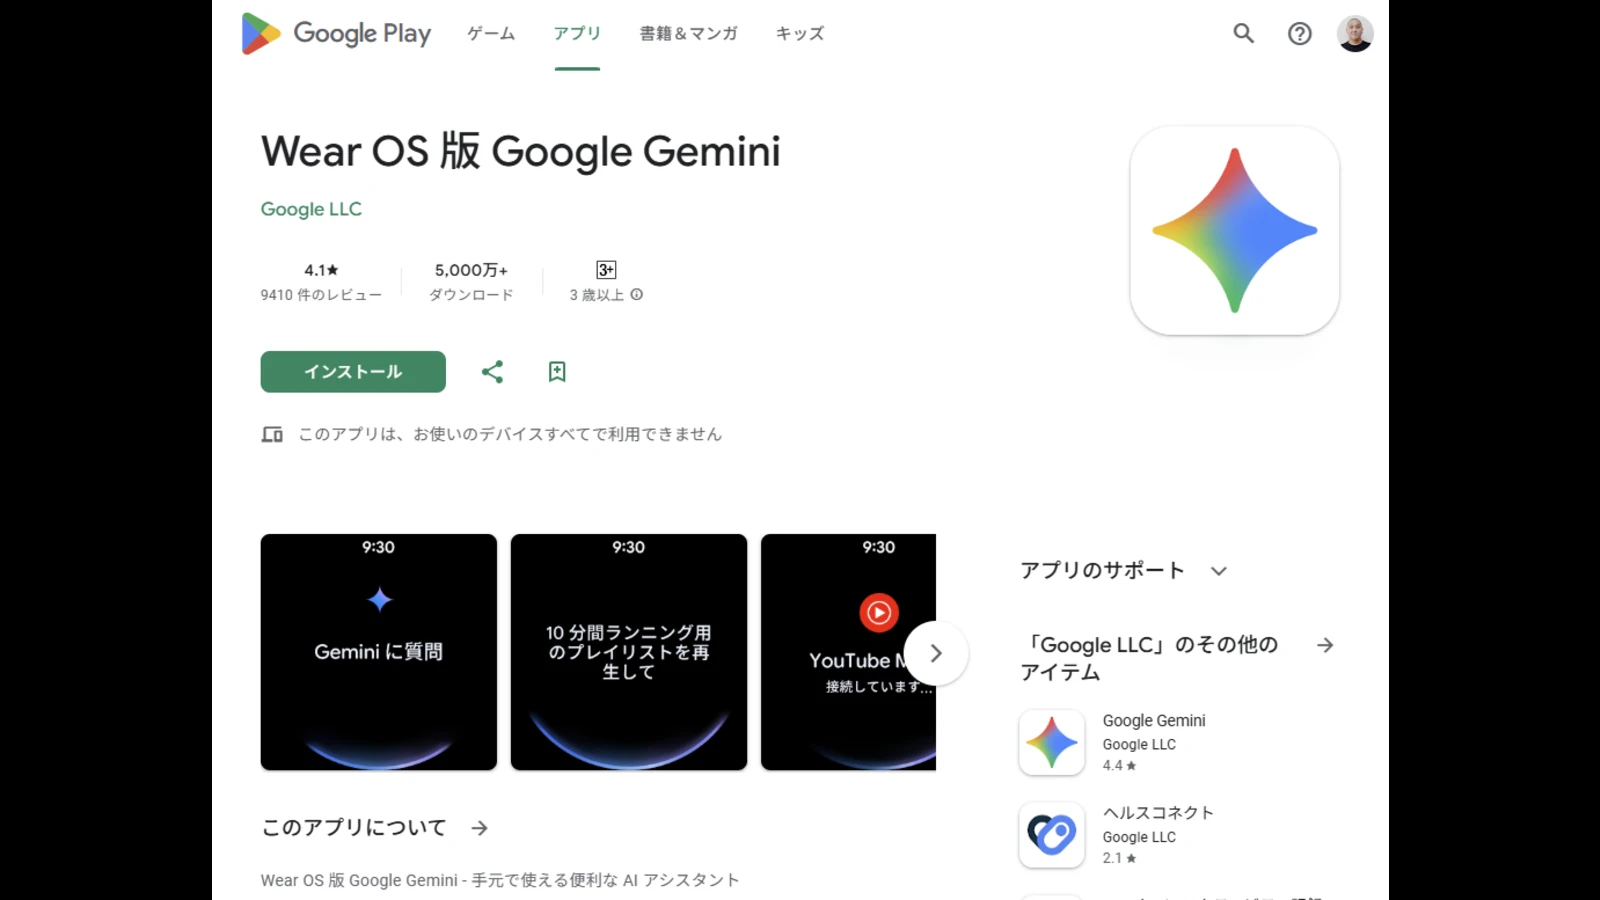1600x900 pixels.
Task: Show the next screenshots with the carousel arrow
Action: (936, 653)
